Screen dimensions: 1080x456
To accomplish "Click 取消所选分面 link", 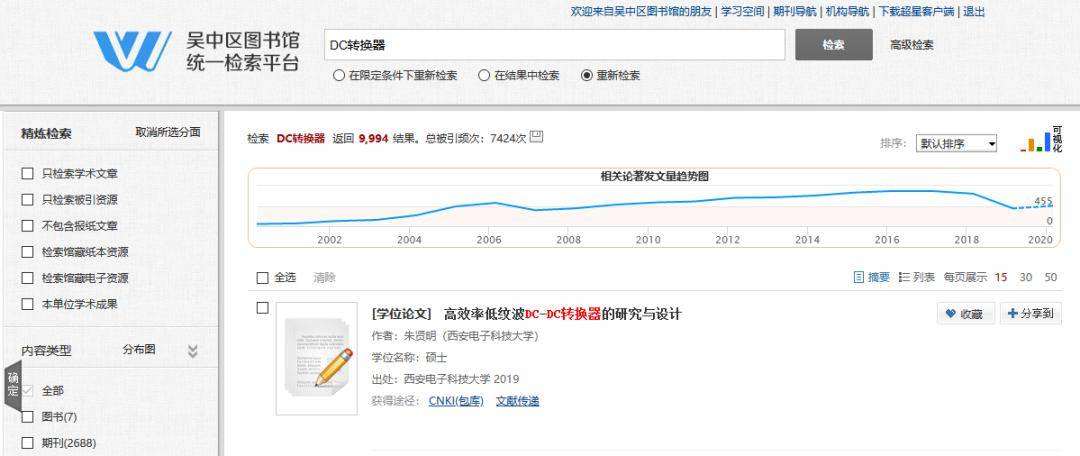I will tap(168, 132).
